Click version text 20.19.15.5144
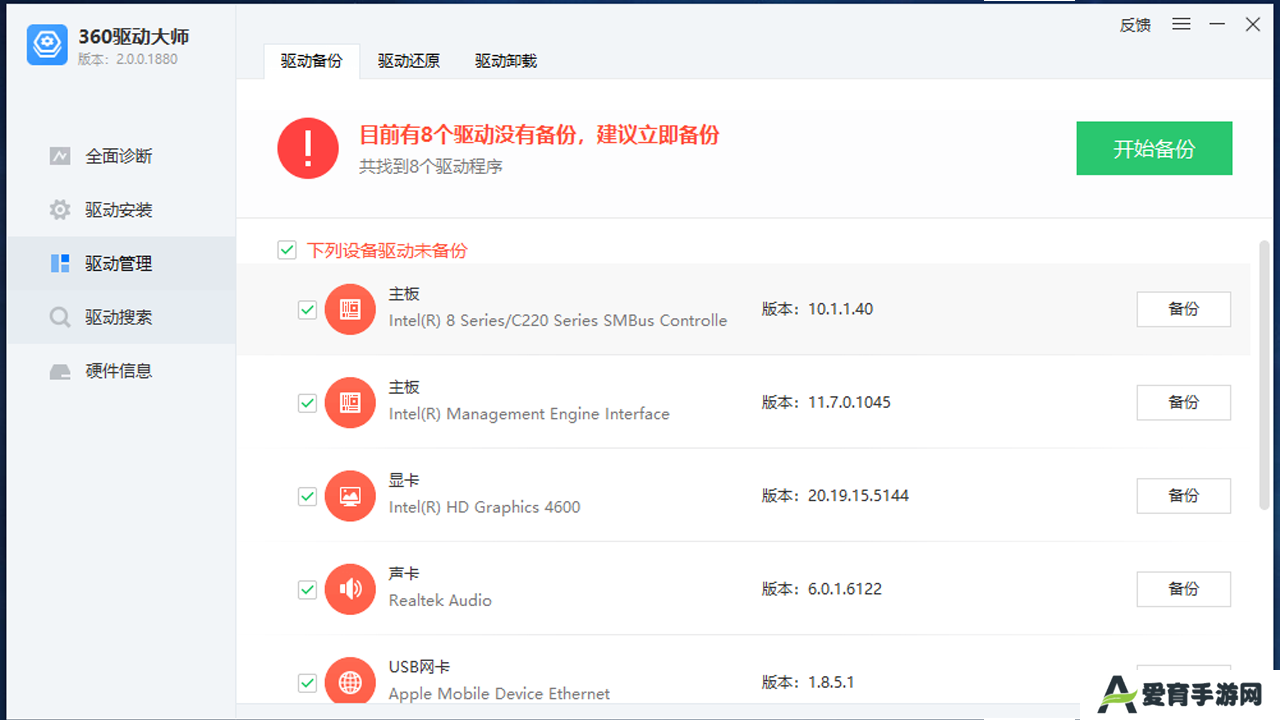The width and height of the screenshot is (1280, 720). [858, 495]
